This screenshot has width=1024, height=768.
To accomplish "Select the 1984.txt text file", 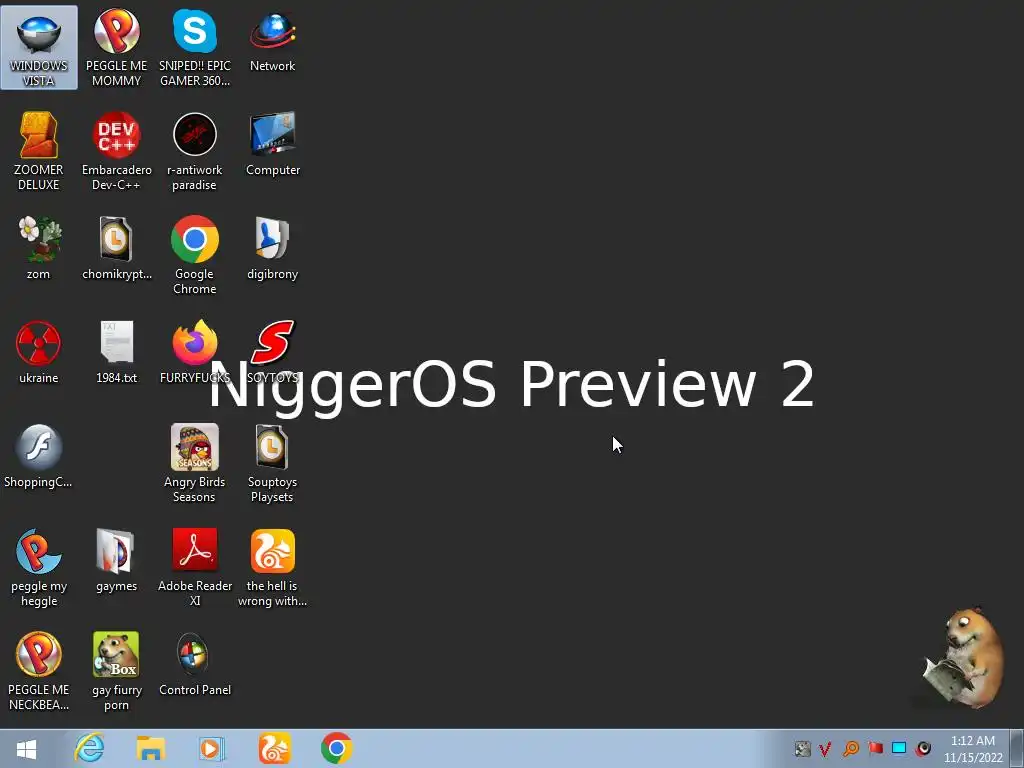I will (x=116, y=352).
